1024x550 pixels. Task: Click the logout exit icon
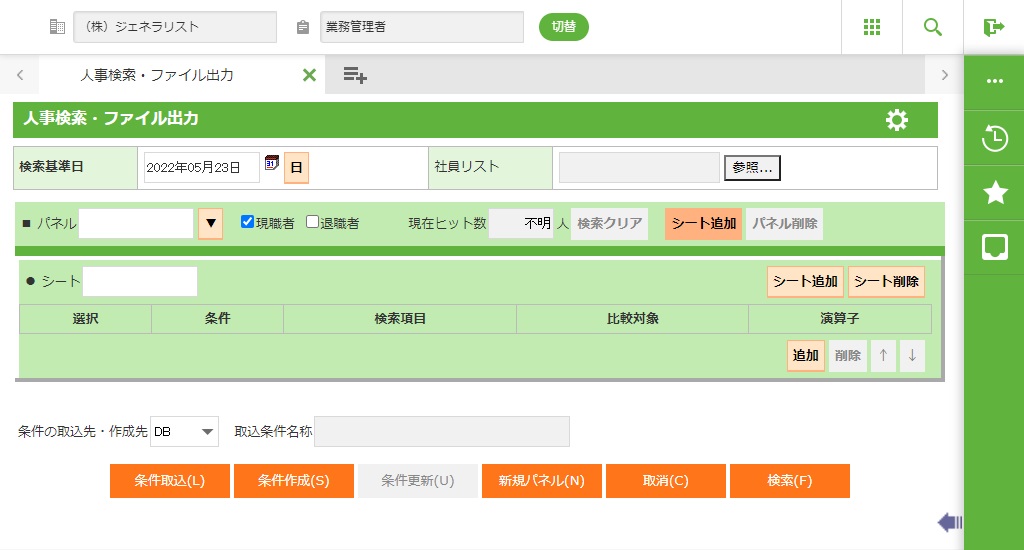click(x=993, y=27)
